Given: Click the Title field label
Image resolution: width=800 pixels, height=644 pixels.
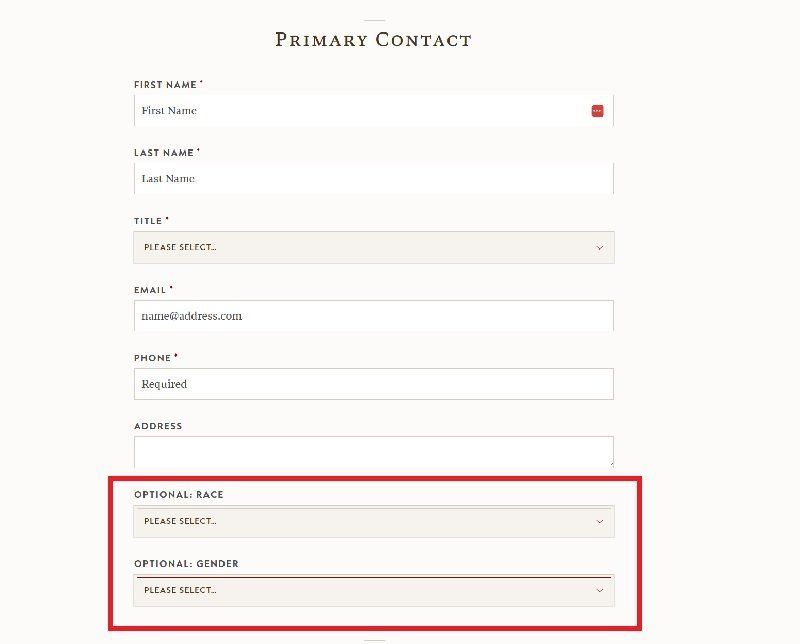Looking at the screenshot, I should [x=148, y=221].
